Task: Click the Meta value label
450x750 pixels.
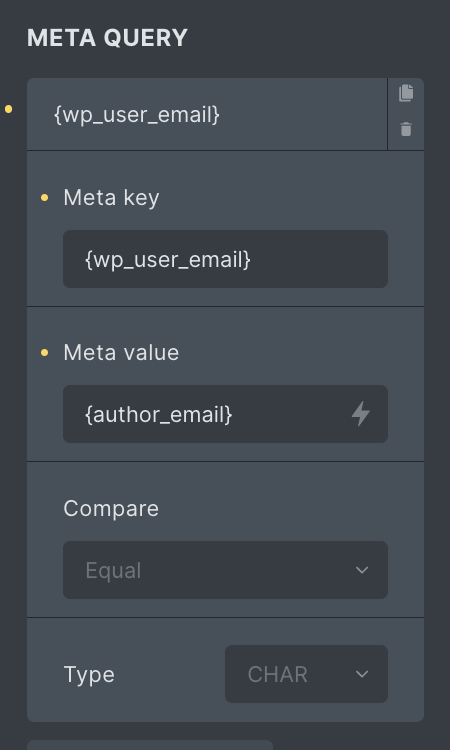Action: [x=121, y=353]
